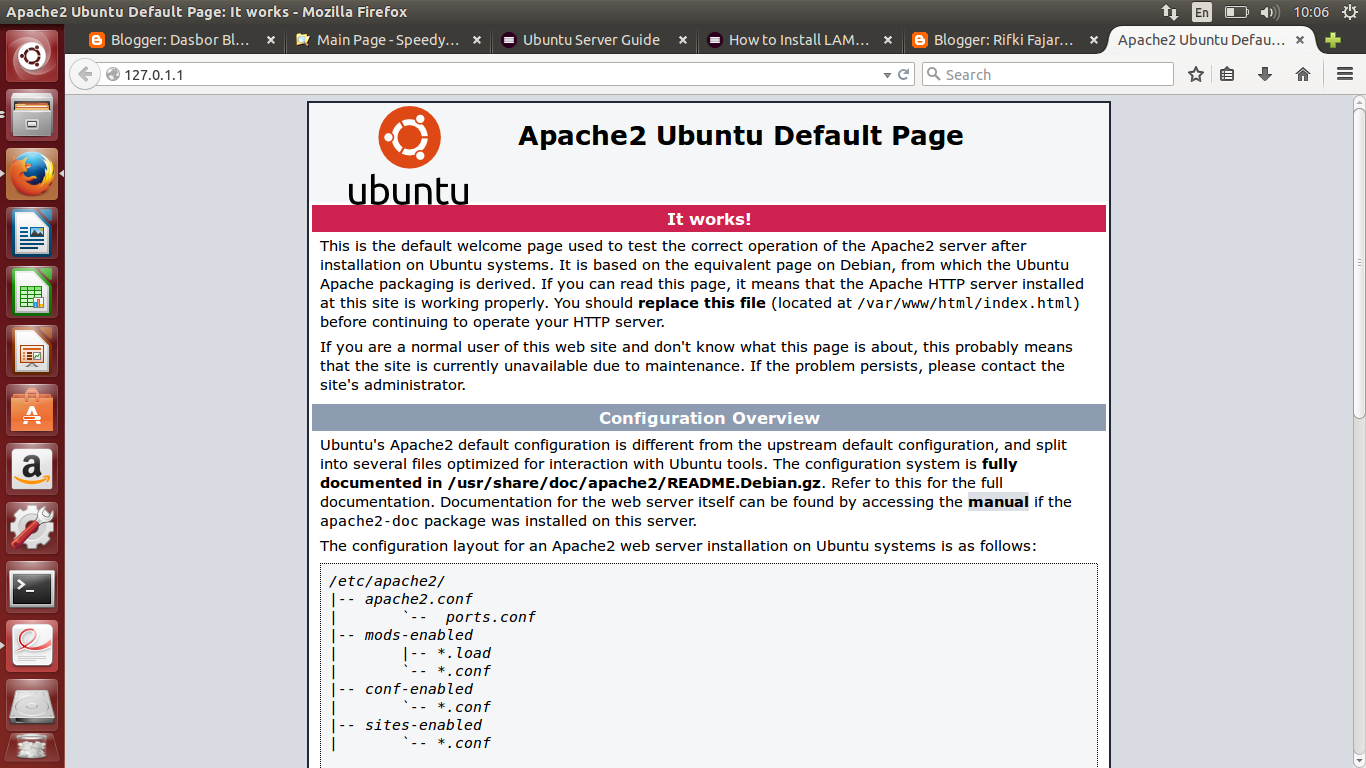This screenshot has width=1366, height=768.
Task: Open the Files manager from launcher
Action: [33, 115]
